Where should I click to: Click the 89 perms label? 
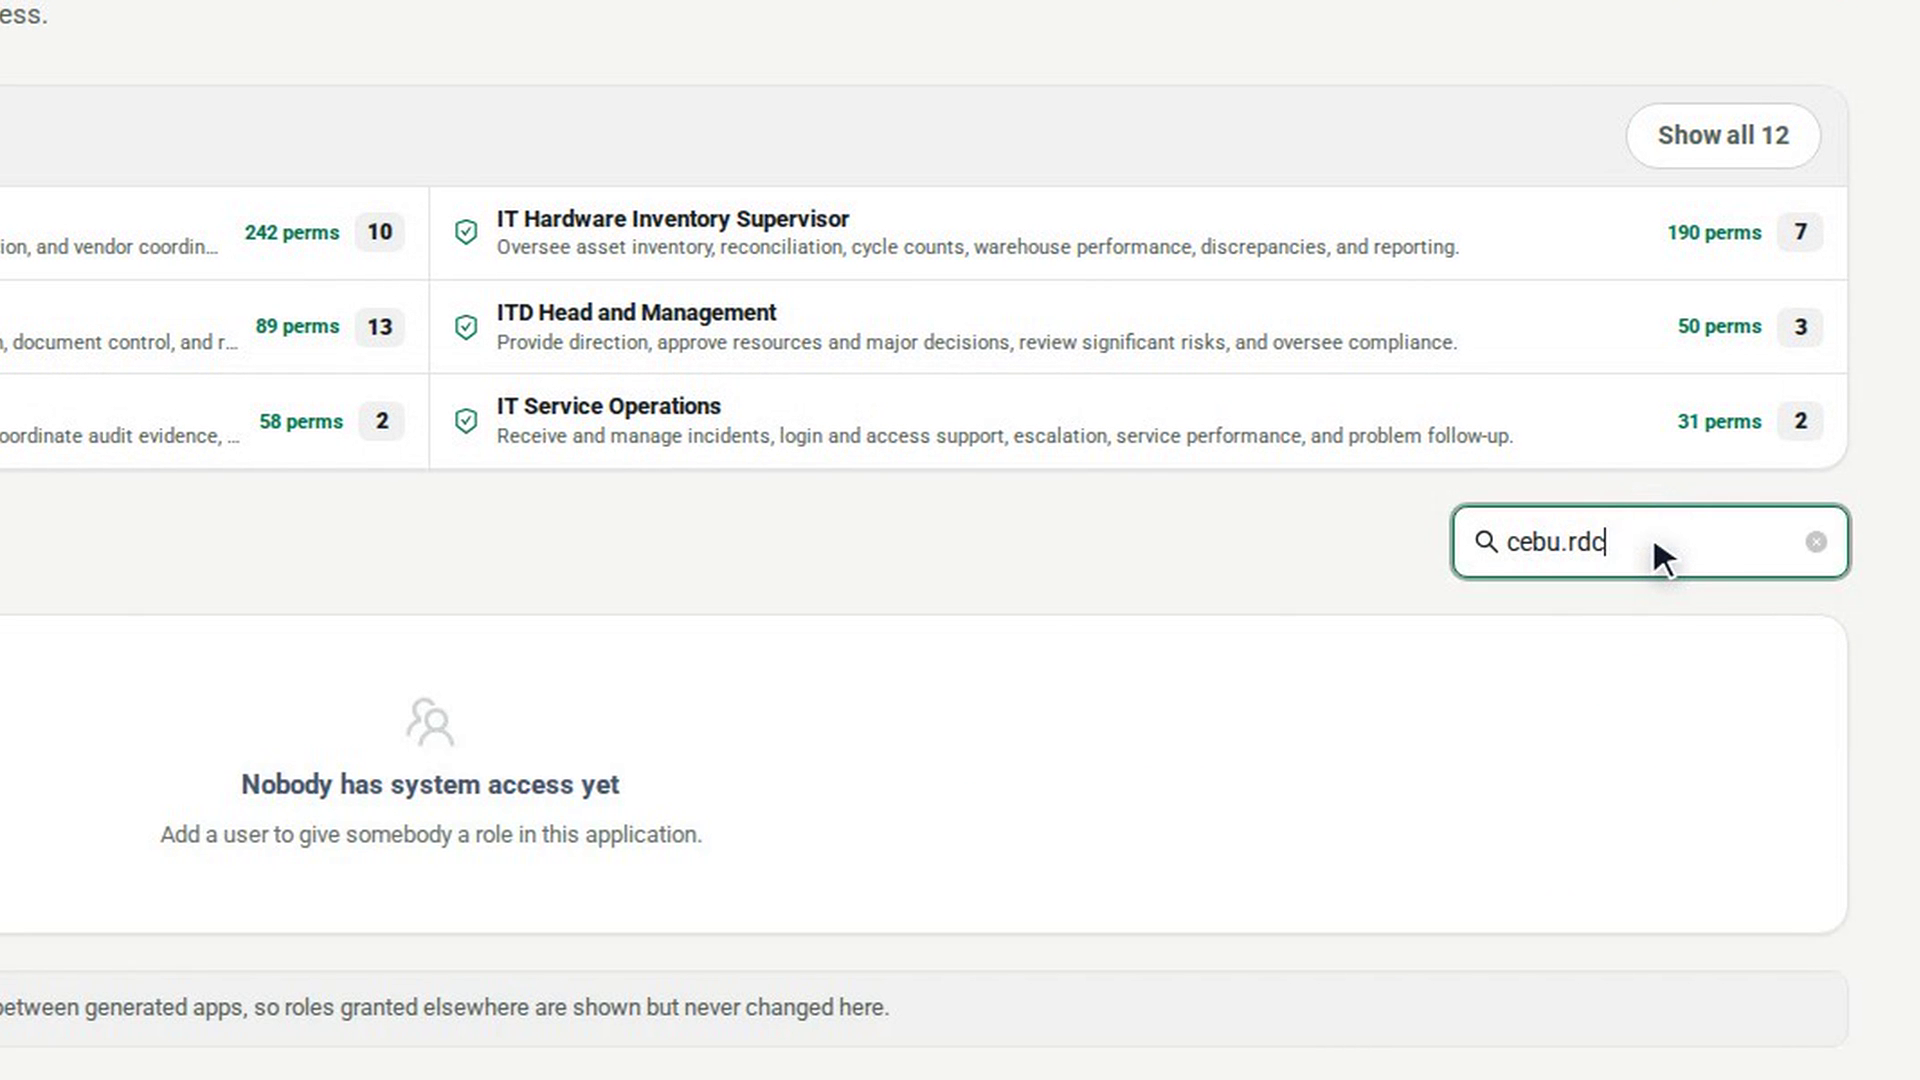coord(297,326)
